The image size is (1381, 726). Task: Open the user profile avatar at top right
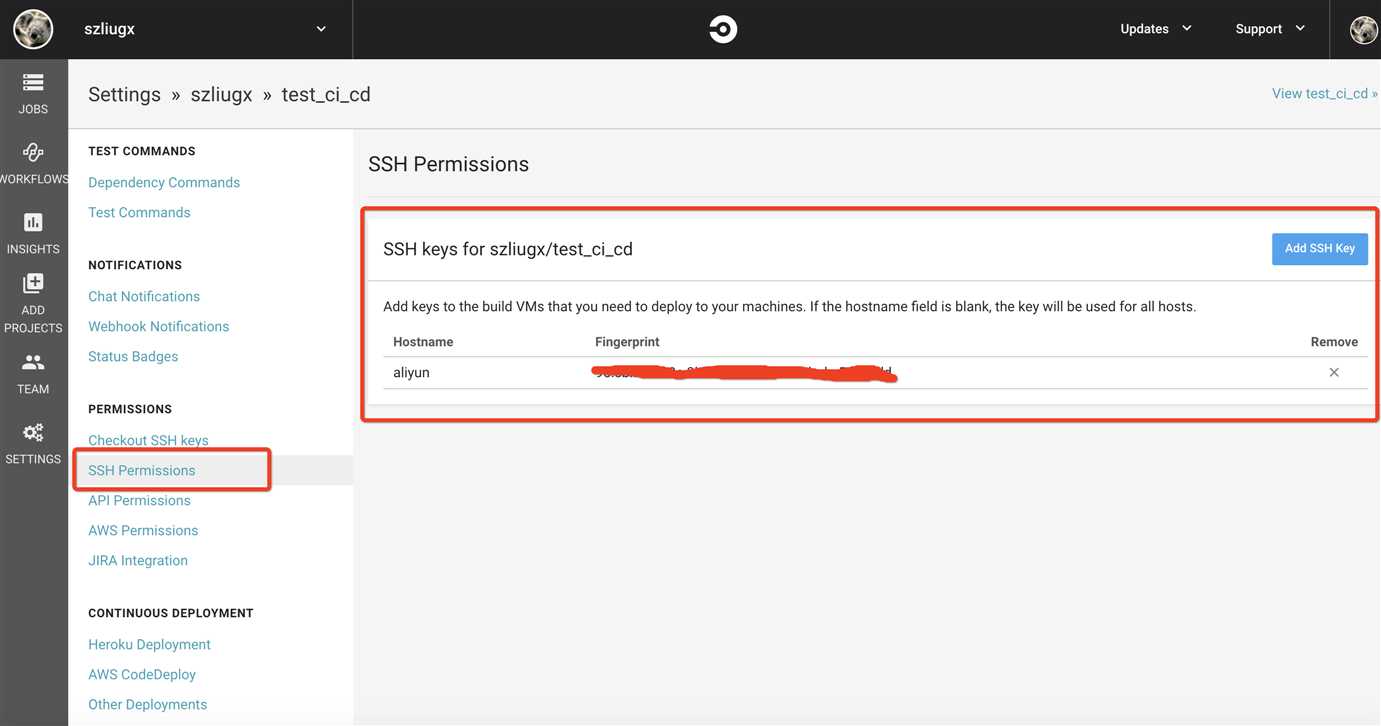click(1364, 29)
